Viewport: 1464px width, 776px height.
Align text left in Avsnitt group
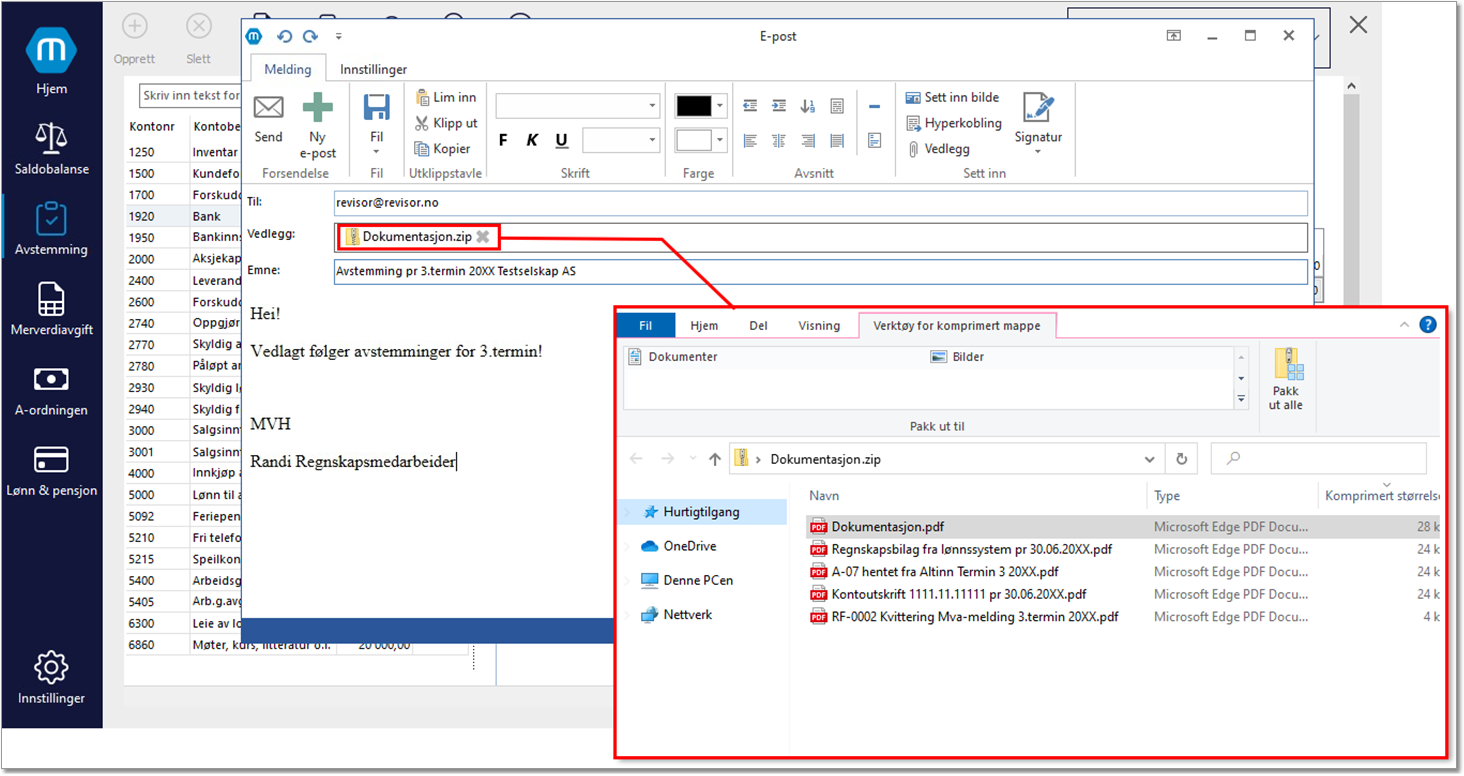coord(750,140)
